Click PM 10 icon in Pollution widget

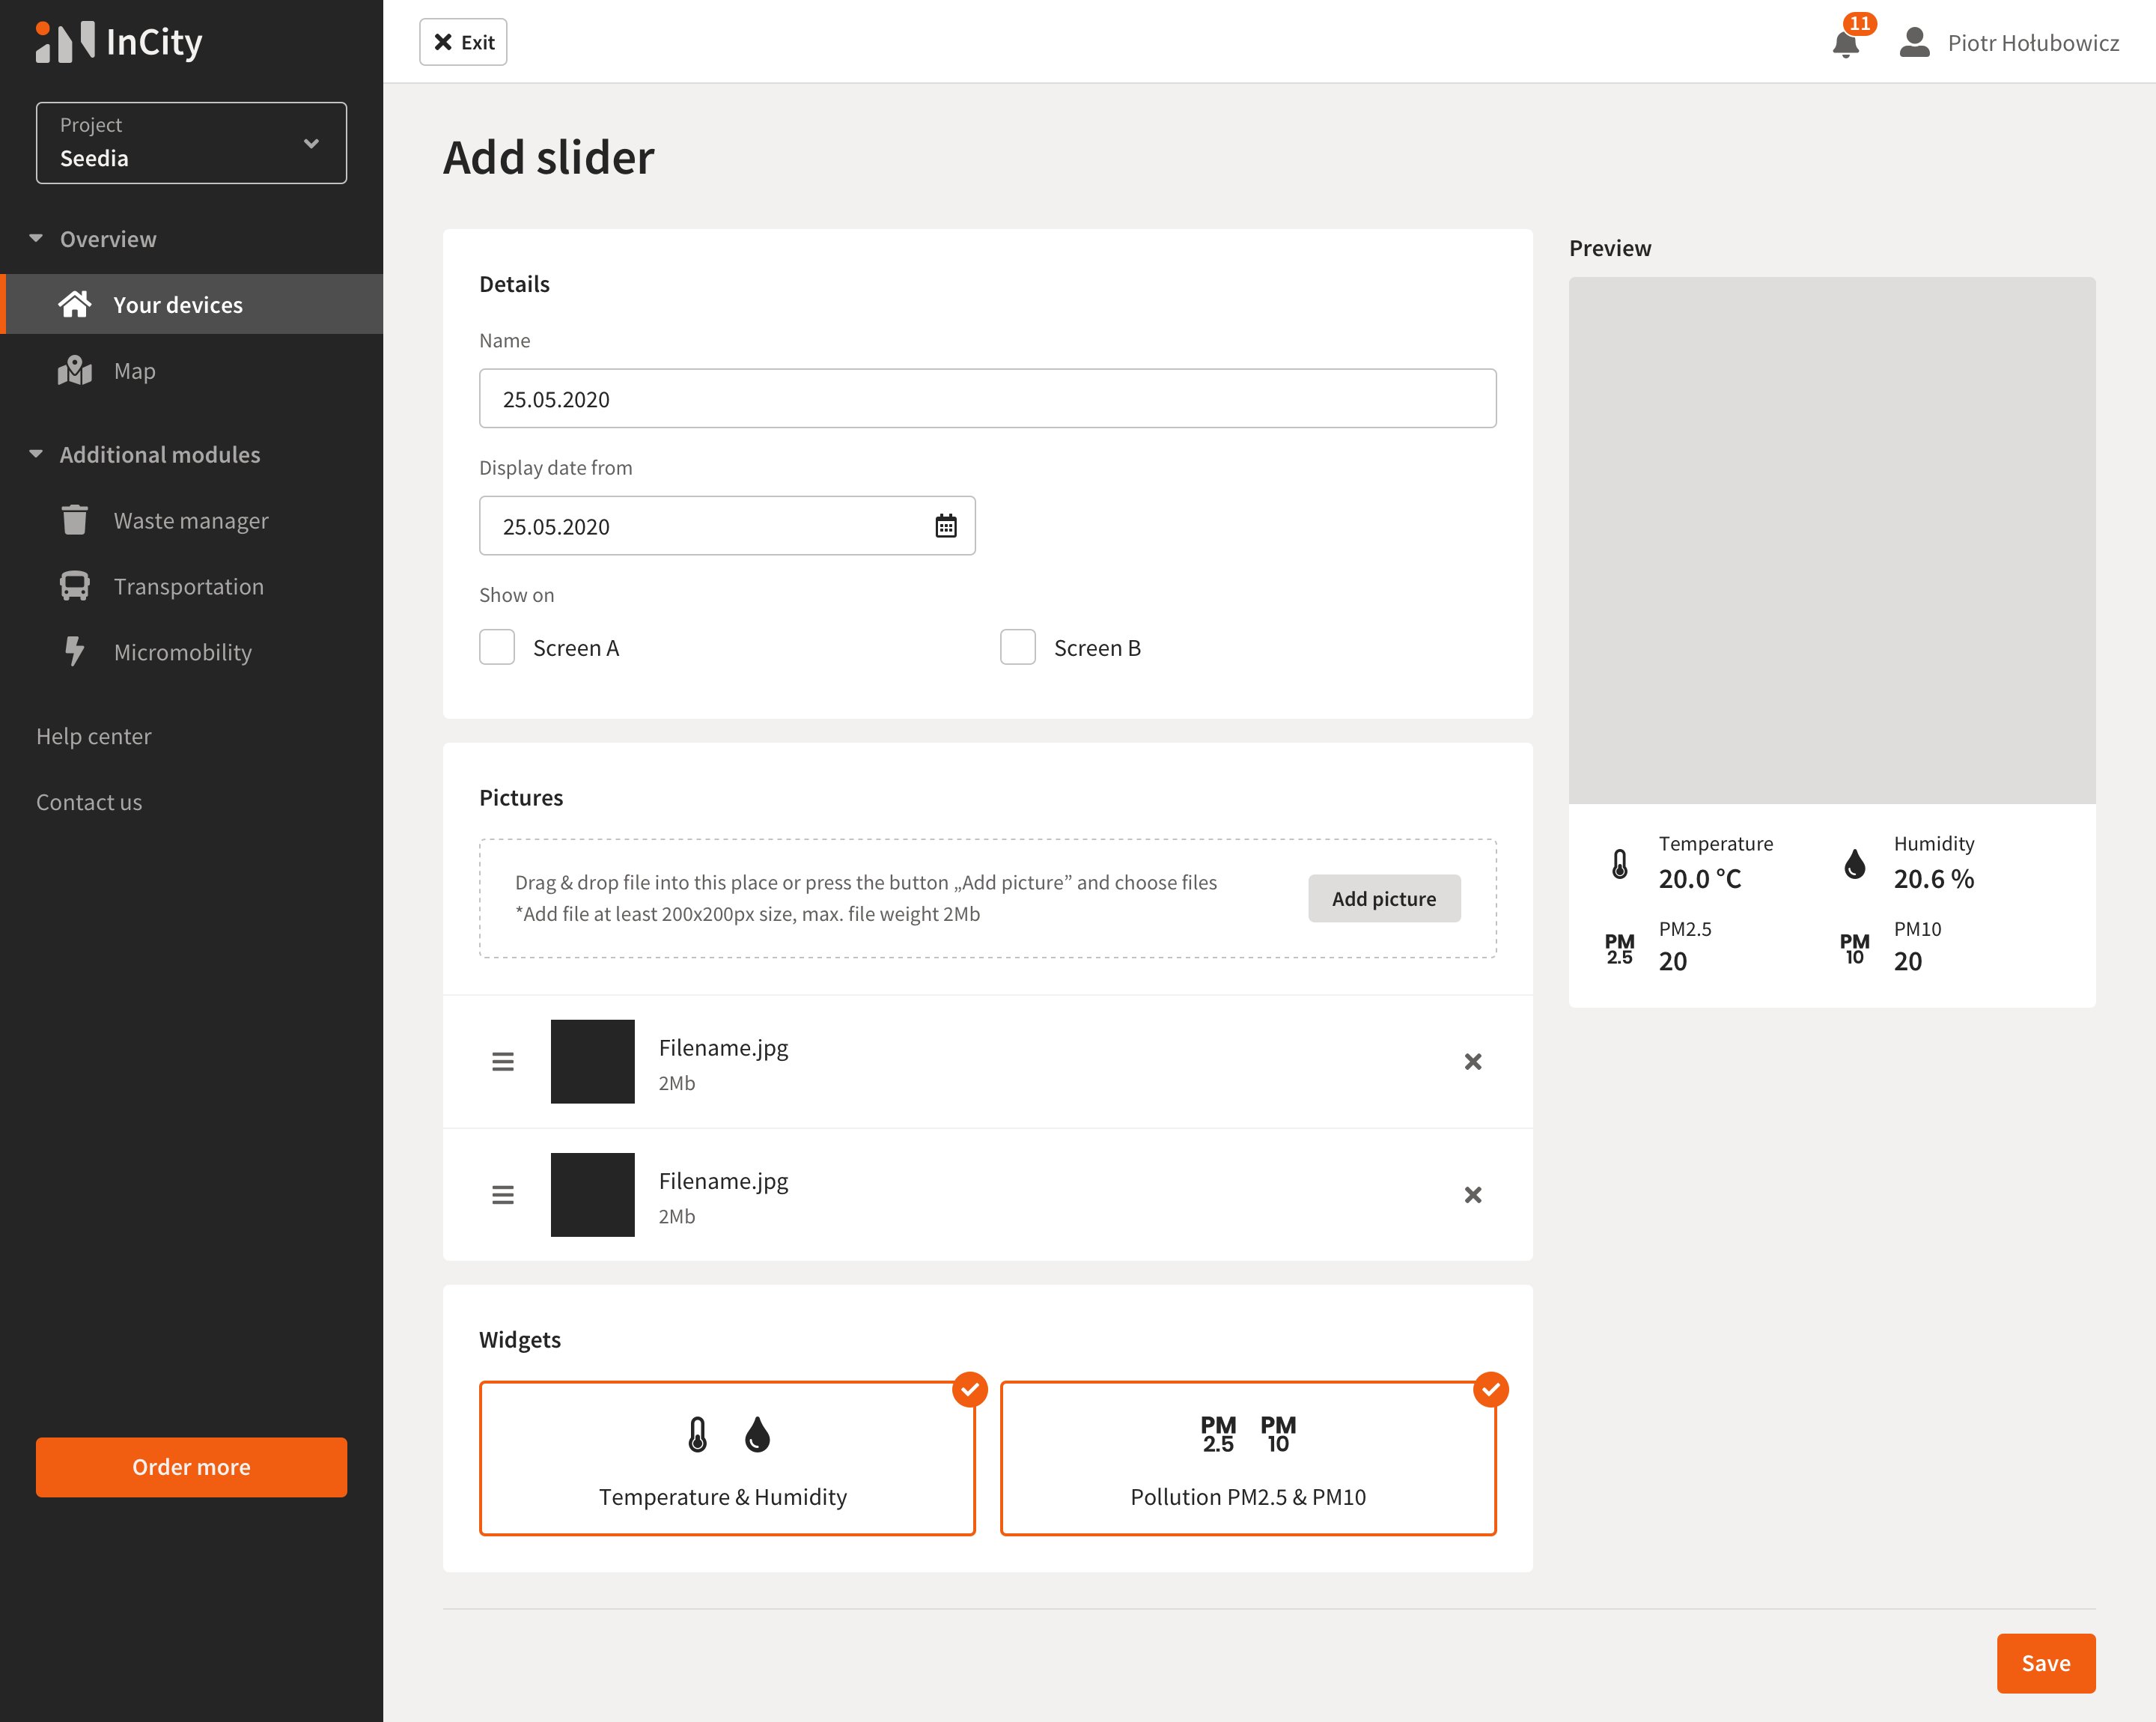click(x=1278, y=1434)
